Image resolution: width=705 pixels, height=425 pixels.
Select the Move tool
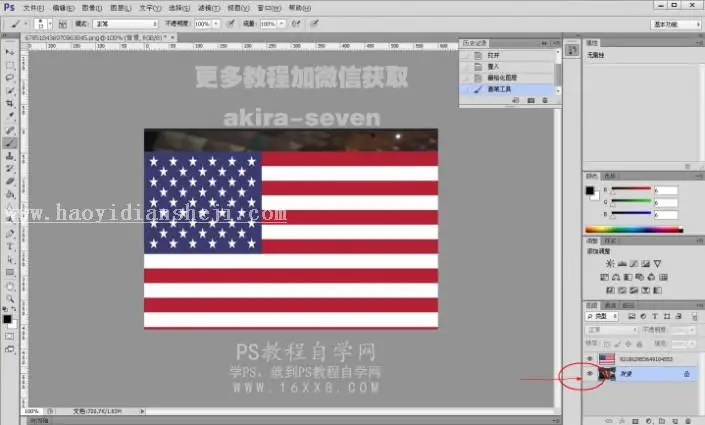click(9, 52)
